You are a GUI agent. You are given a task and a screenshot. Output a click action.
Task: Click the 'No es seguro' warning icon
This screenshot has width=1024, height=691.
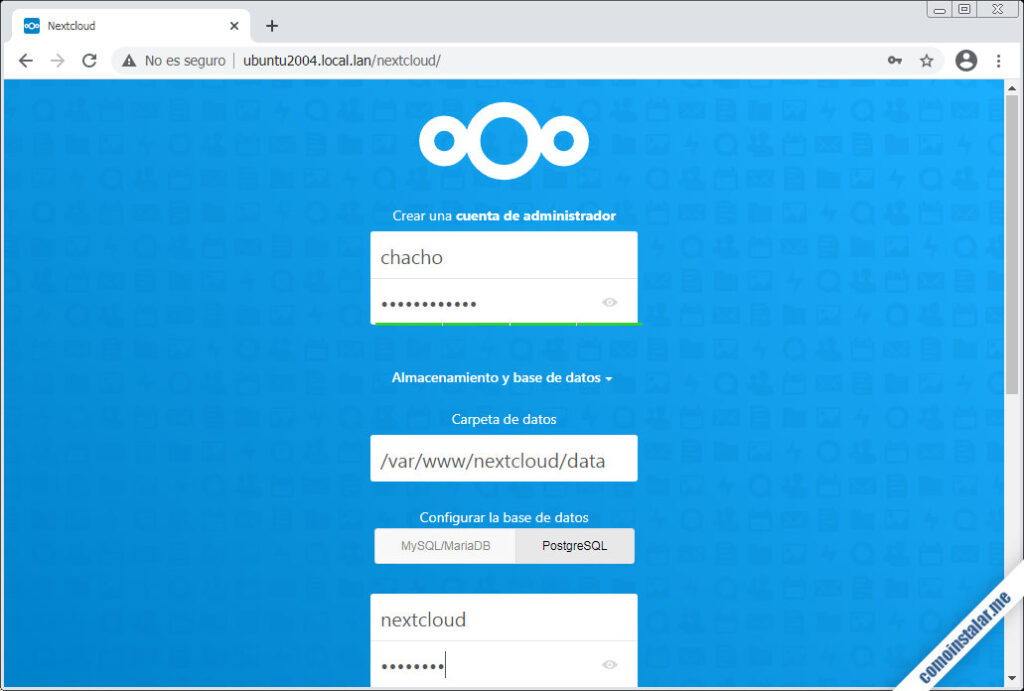pyautogui.click(x=129, y=61)
